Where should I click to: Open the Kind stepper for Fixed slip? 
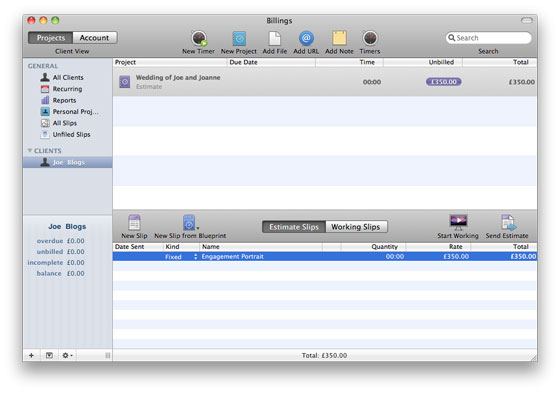(x=195, y=257)
